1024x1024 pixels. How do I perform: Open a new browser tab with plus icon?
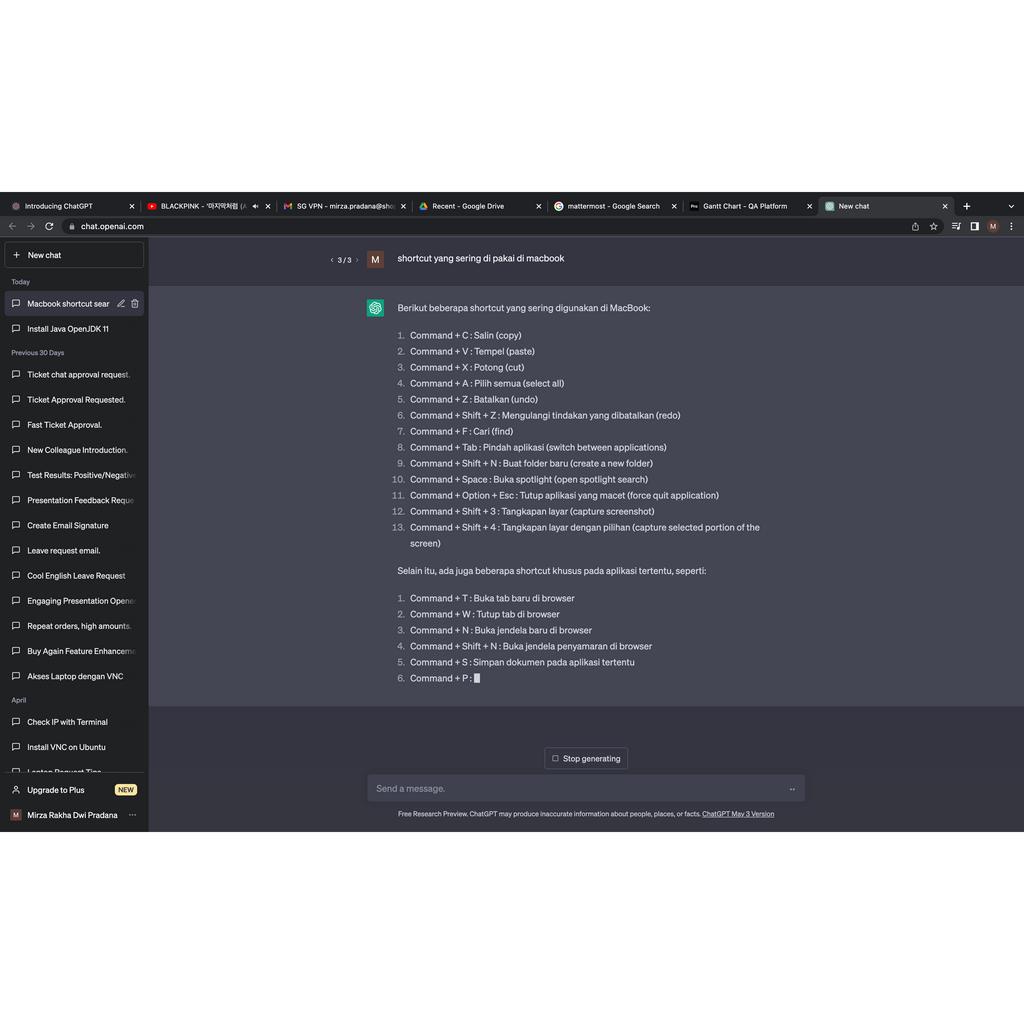pyautogui.click(x=967, y=207)
